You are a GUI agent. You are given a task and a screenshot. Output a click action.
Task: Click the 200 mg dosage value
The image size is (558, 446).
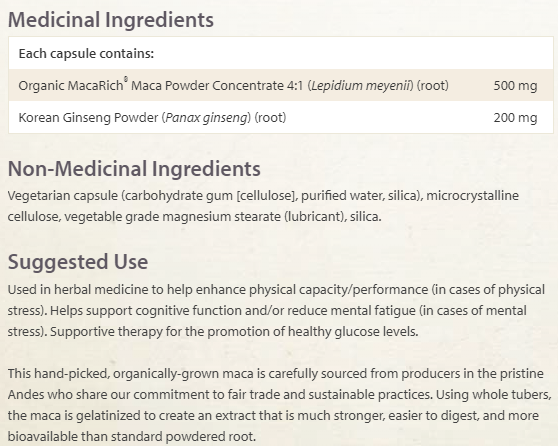tap(515, 118)
